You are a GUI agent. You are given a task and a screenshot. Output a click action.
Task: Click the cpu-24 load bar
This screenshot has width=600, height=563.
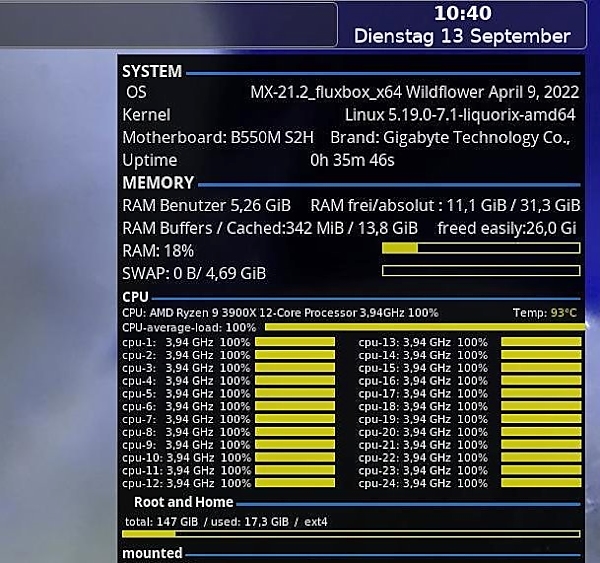[540, 483]
